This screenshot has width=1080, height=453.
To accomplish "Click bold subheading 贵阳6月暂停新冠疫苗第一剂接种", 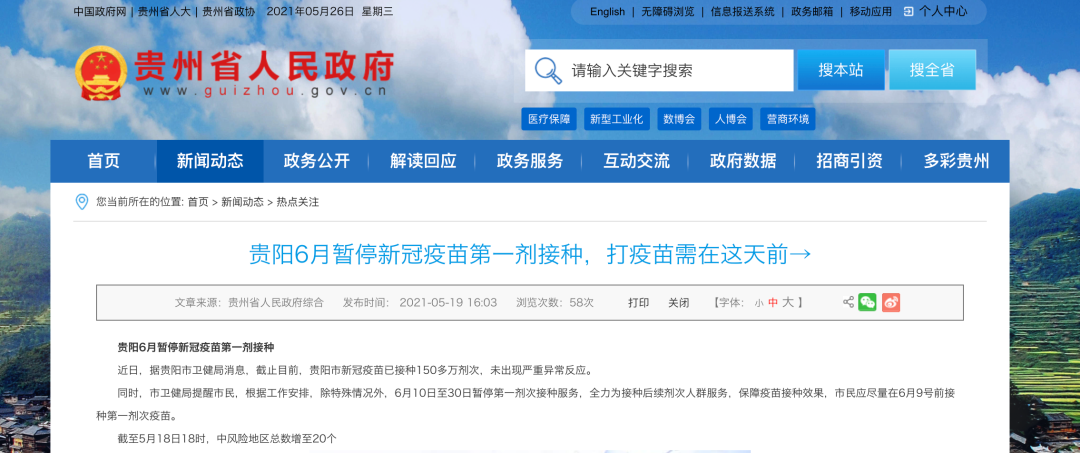I will pos(196,347).
